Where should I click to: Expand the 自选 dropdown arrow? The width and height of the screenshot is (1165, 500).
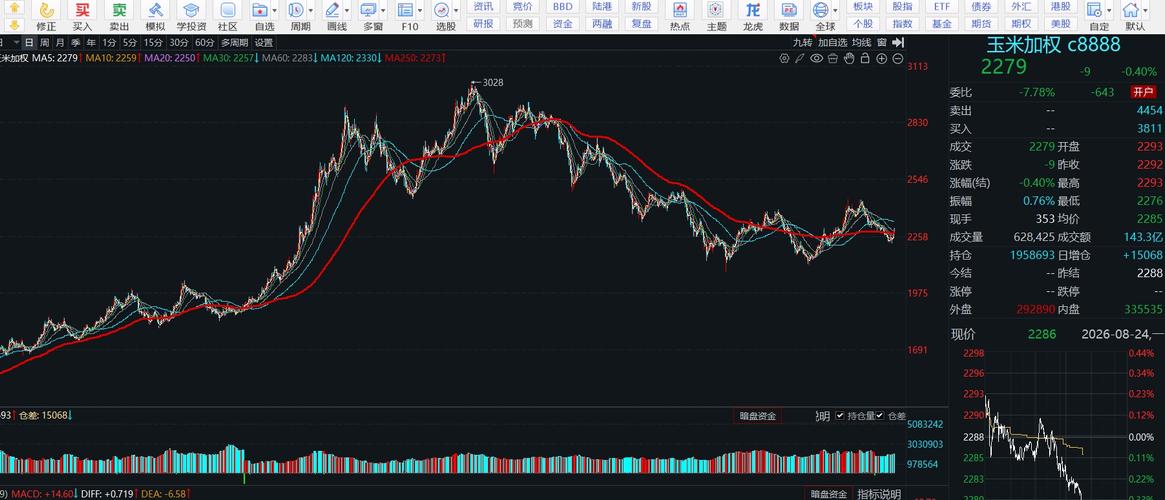tap(275, 11)
